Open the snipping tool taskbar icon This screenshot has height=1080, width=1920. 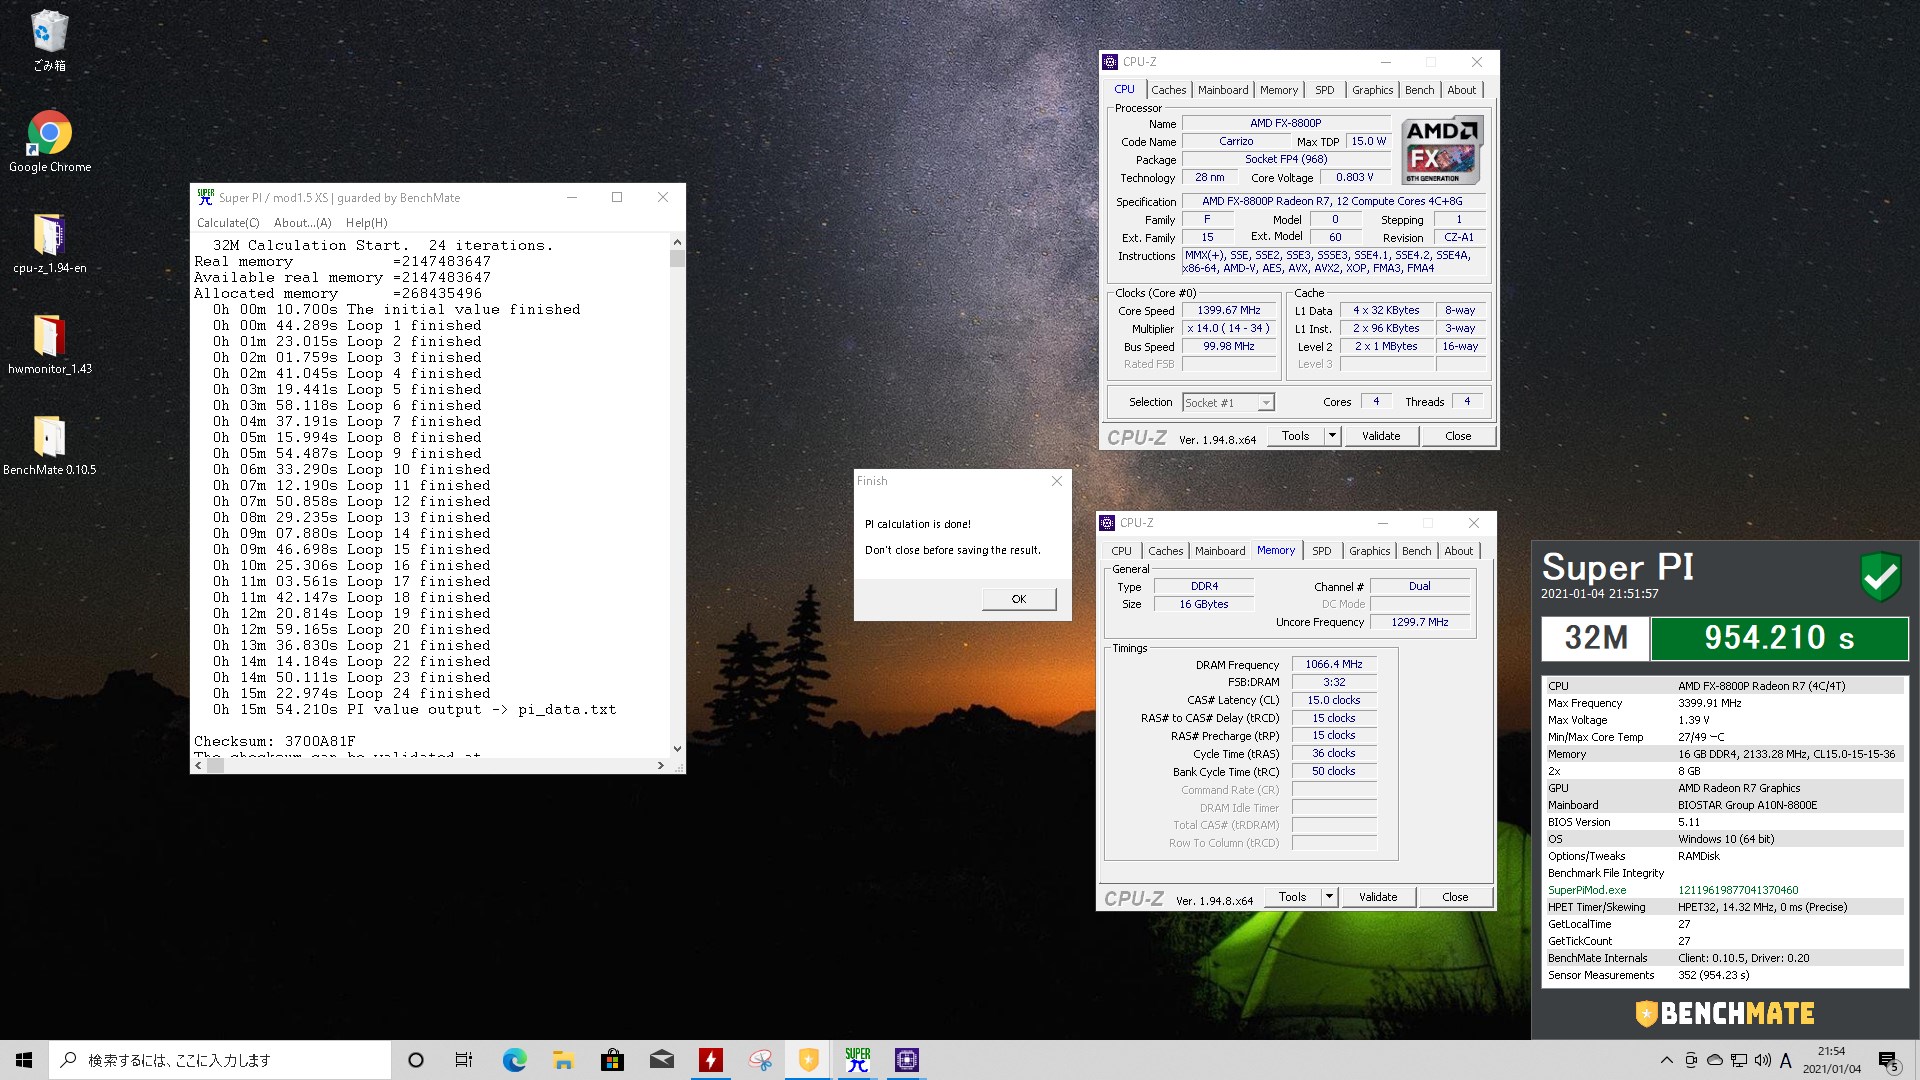click(x=760, y=1060)
